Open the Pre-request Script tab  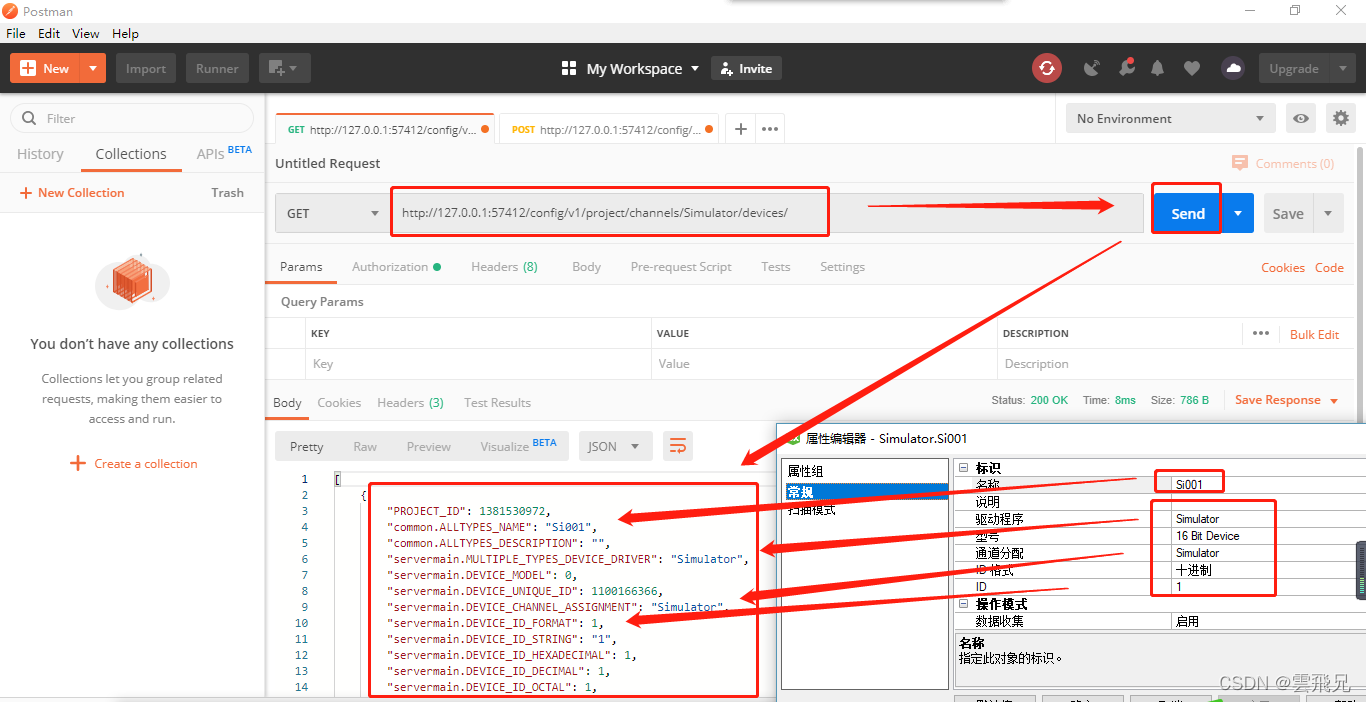tap(681, 267)
